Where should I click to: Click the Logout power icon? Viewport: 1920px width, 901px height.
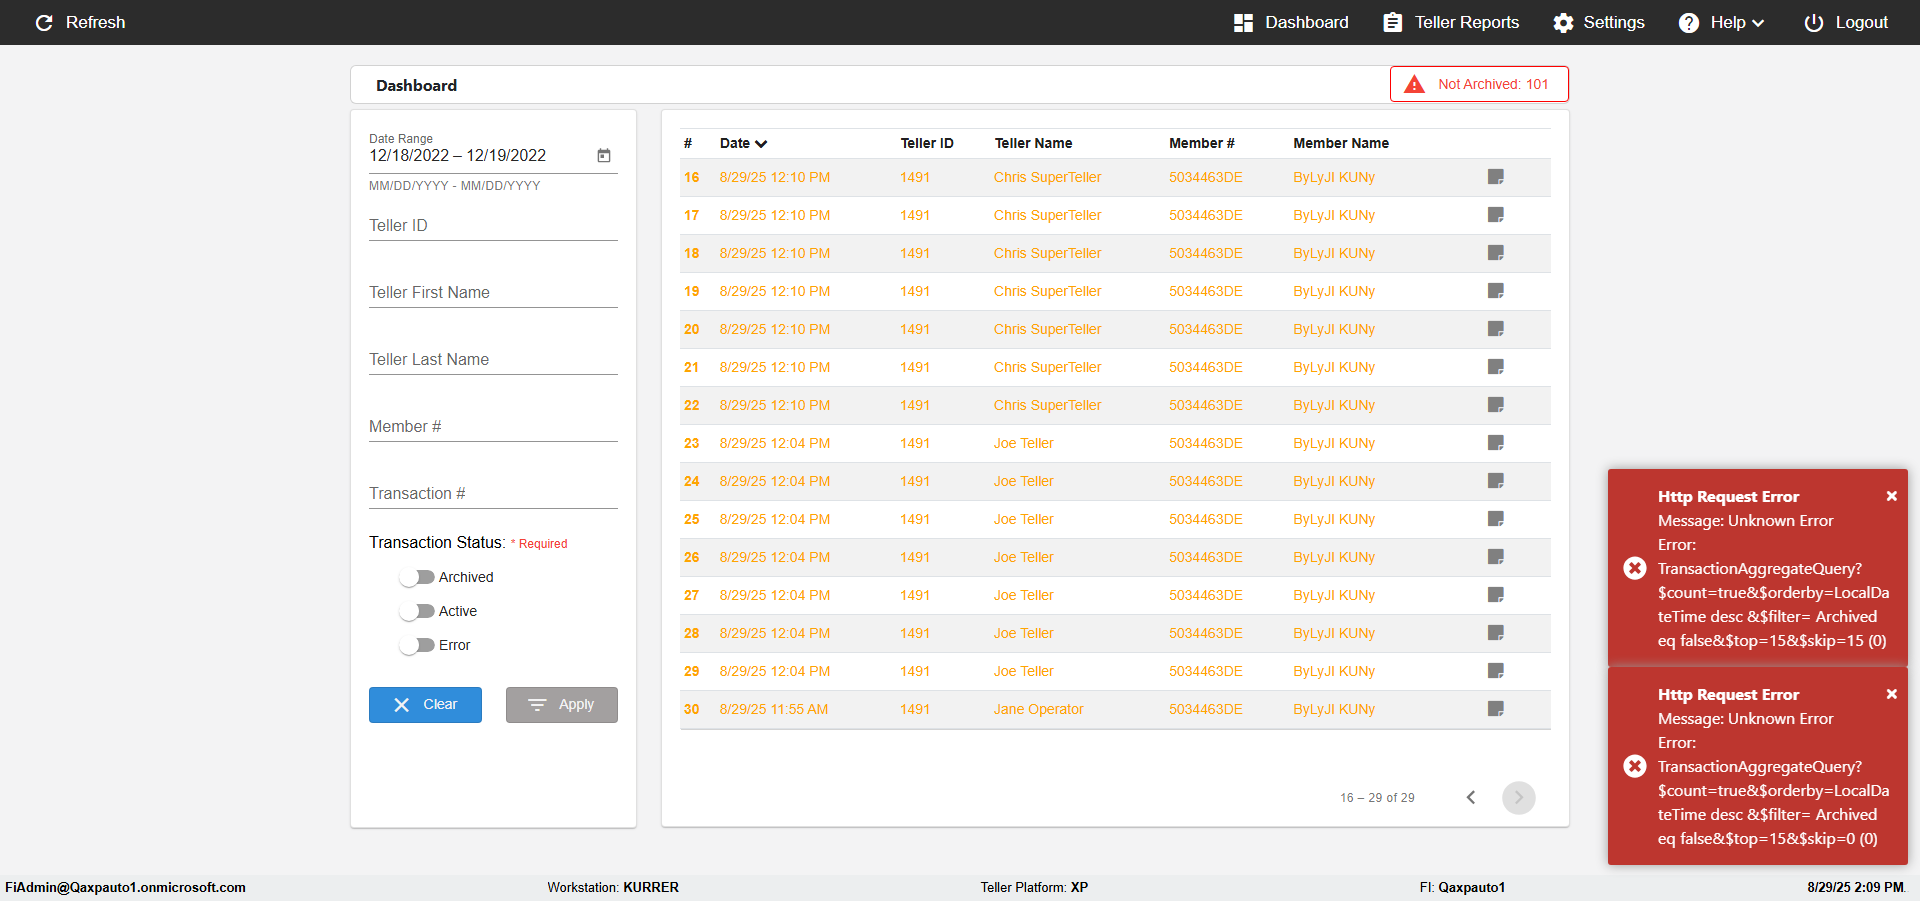point(1813,22)
